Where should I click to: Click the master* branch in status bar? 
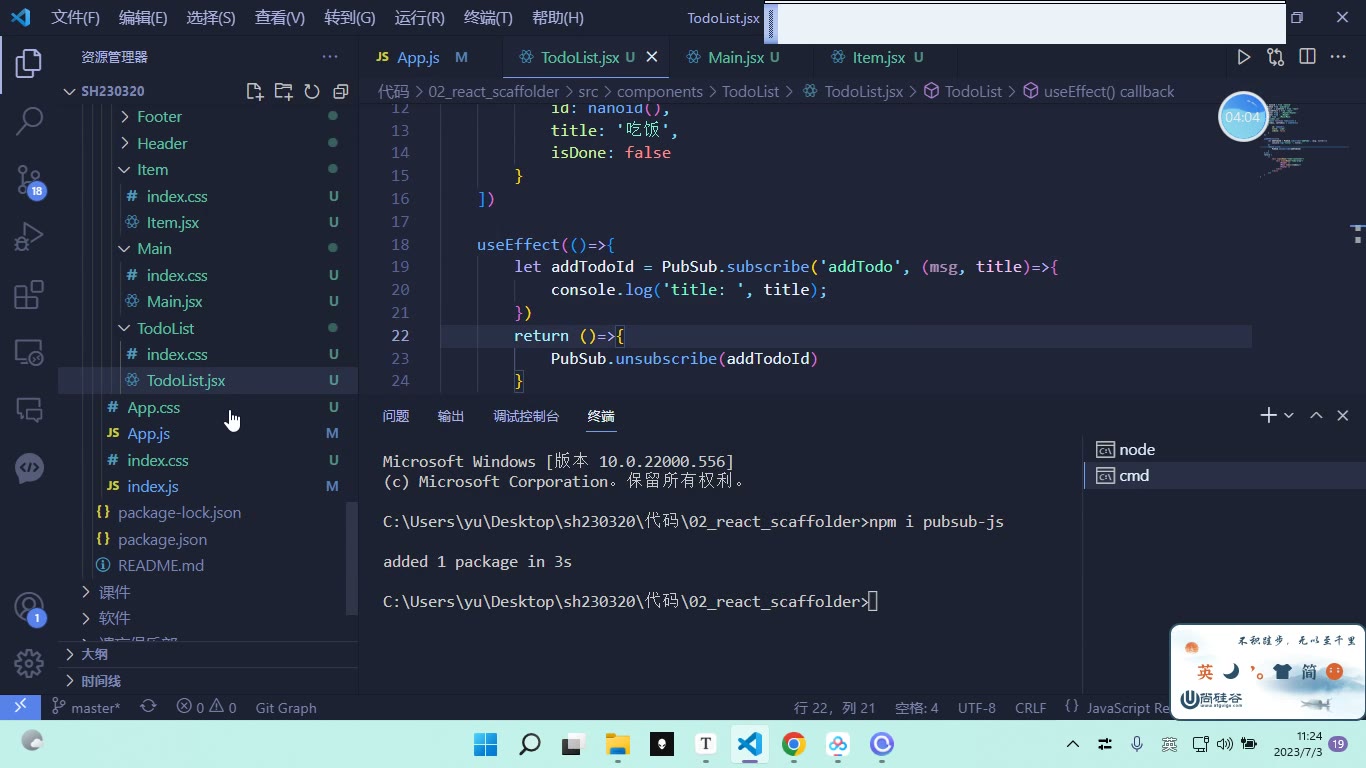[86, 707]
